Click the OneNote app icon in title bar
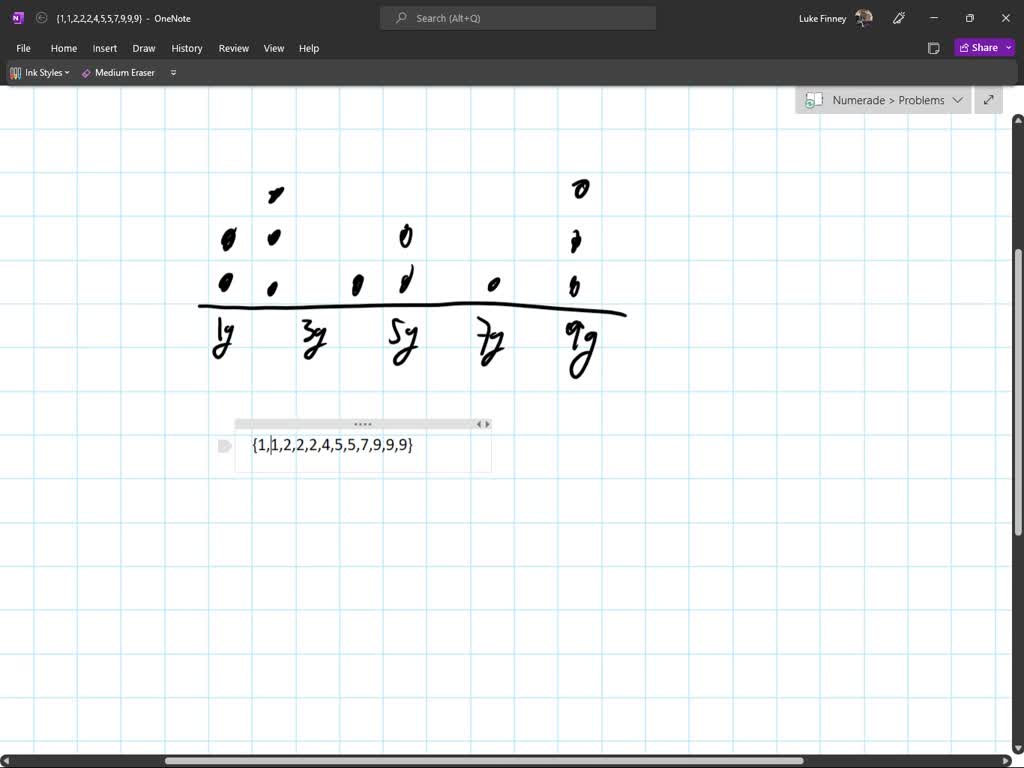The image size is (1024, 768). click(x=18, y=18)
